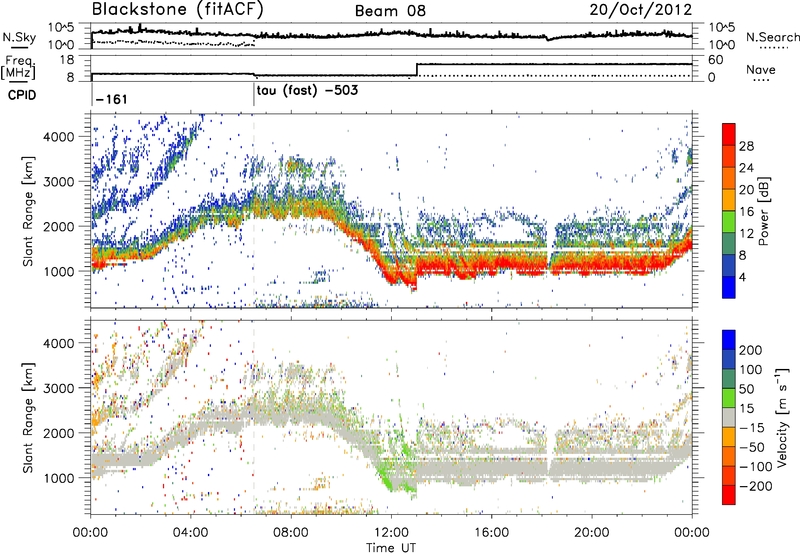Click the velocity colorbar tick '200'
The image size is (800, 554).
click(x=751, y=350)
